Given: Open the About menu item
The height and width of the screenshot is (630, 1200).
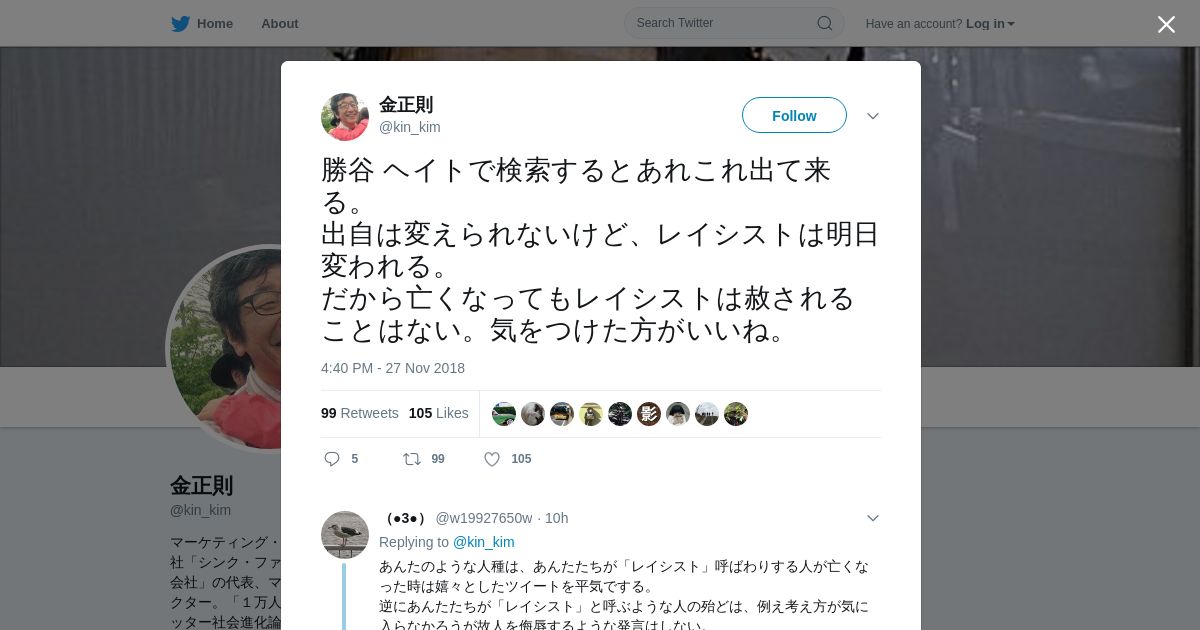Looking at the screenshot, I should [280, 23].
